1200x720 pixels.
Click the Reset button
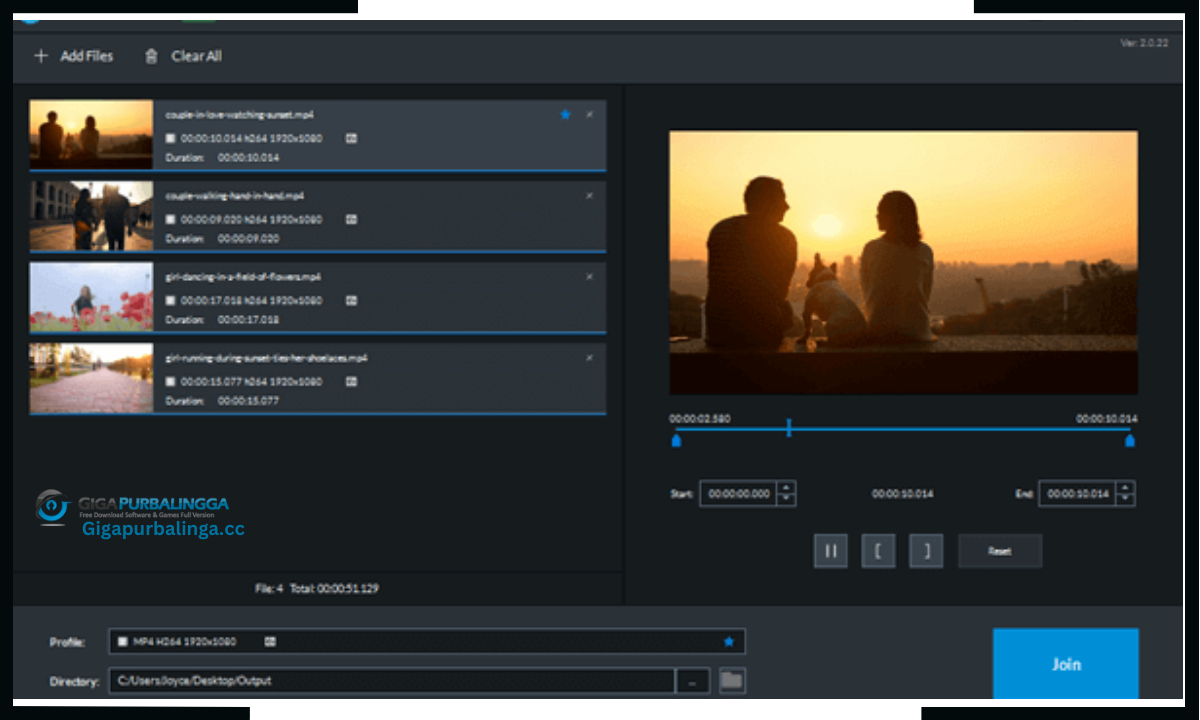(x=1000, y=551)
